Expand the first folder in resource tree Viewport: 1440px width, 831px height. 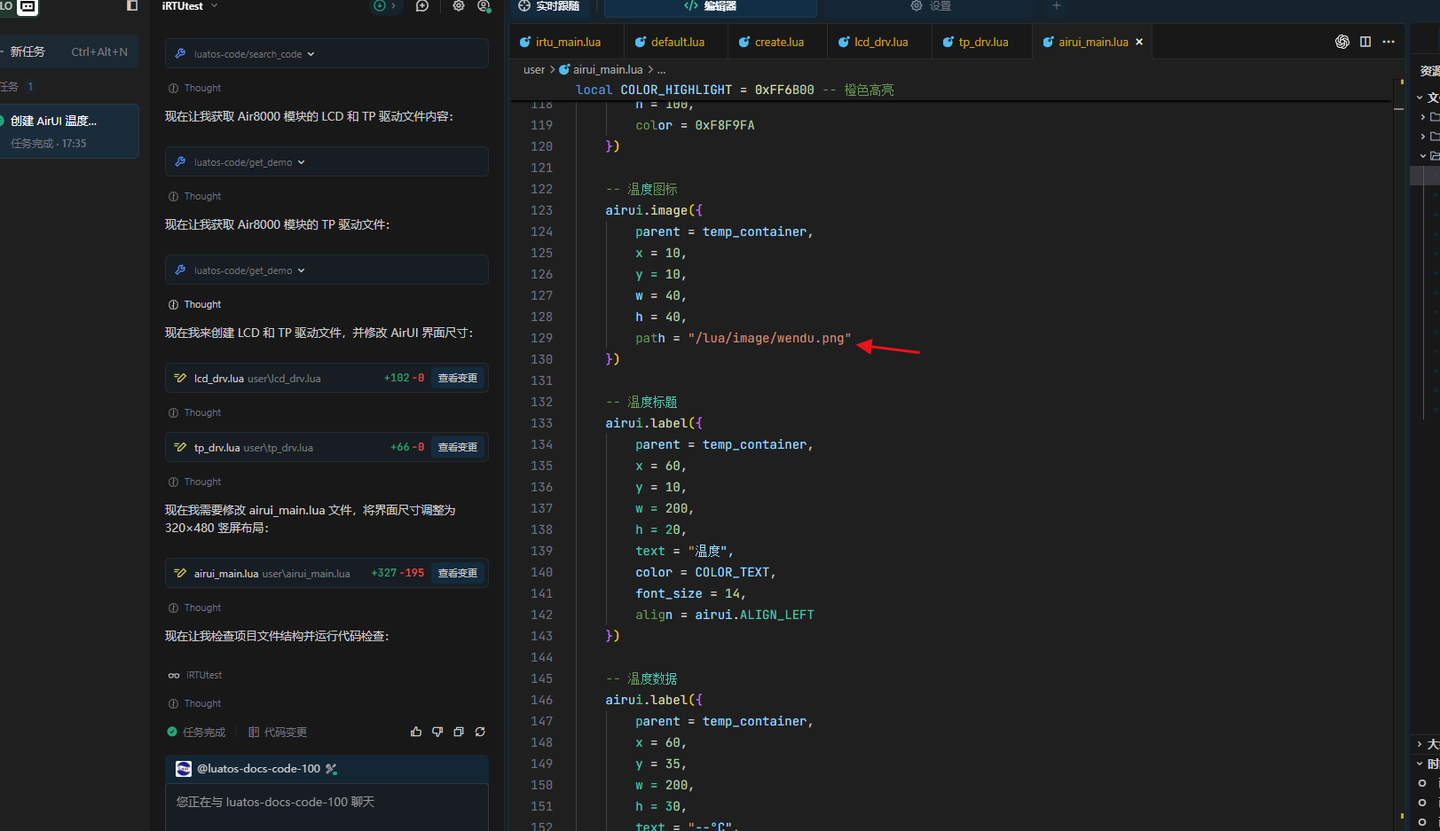1423,117
